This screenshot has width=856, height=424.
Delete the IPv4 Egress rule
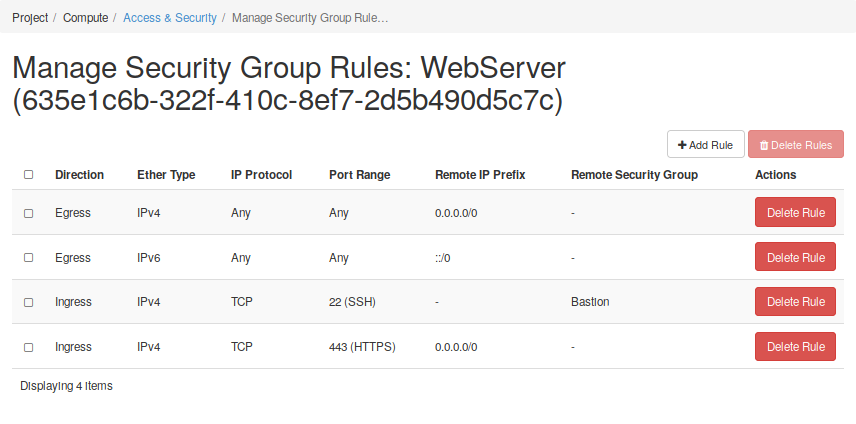795,213
